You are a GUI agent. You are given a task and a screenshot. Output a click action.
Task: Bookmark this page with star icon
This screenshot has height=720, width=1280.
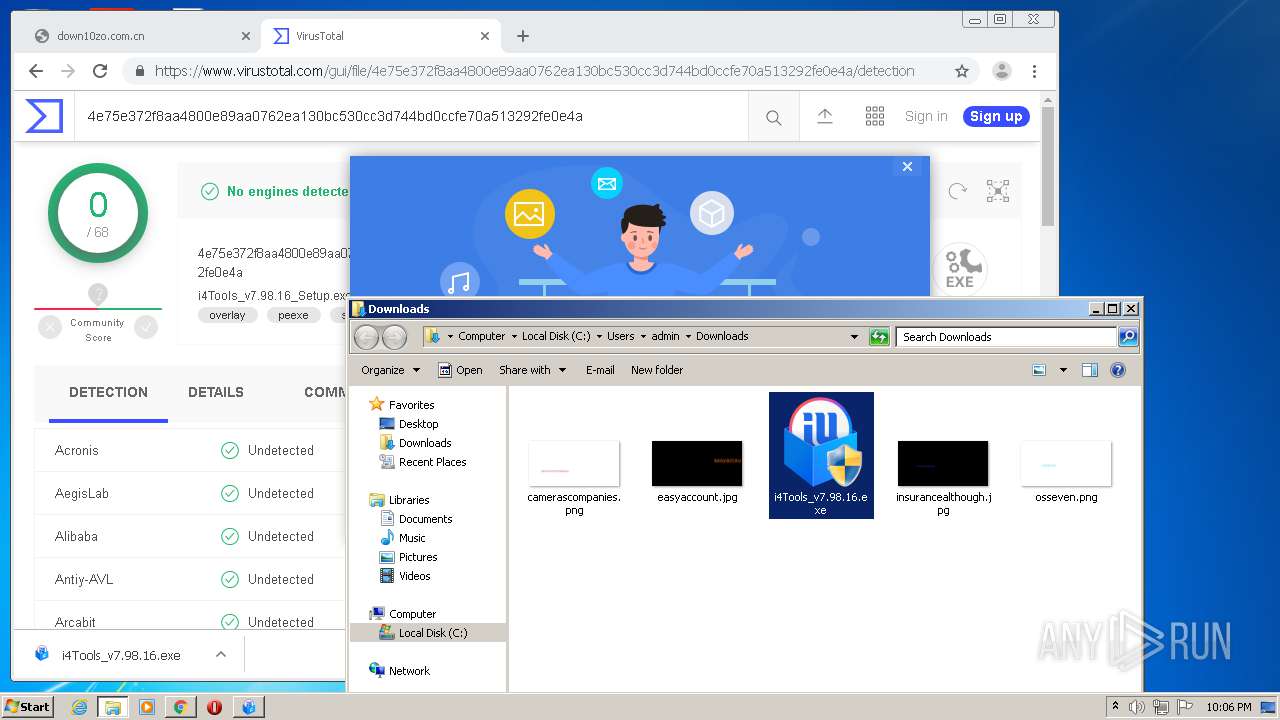pos(962,71)
